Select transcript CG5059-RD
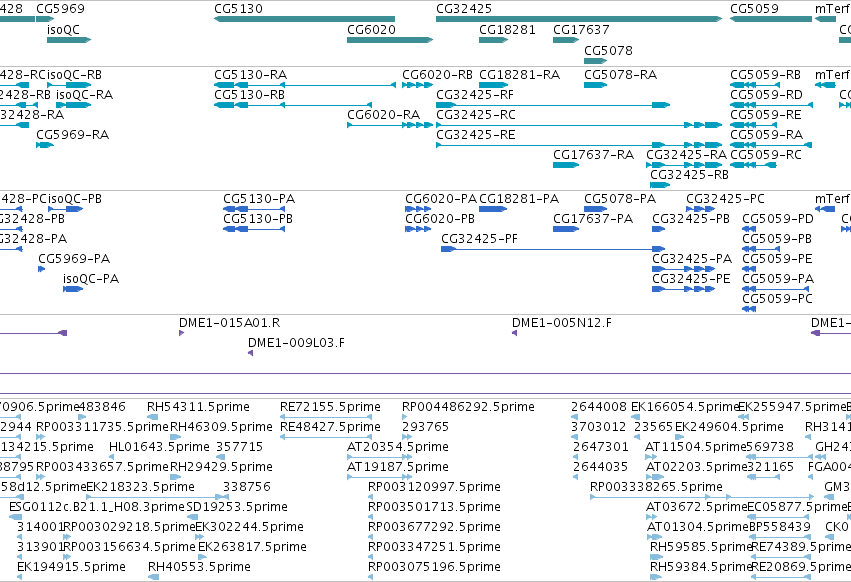Screen dimensions: 851x582 tap(771, 105)
